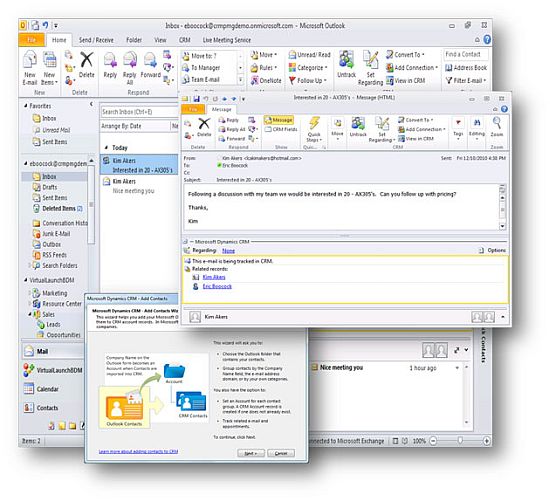Open Categorize dropdown in main ribbon
Viewport: 550px width, 501px height.
pyautogui.click(x=308, y=68)
